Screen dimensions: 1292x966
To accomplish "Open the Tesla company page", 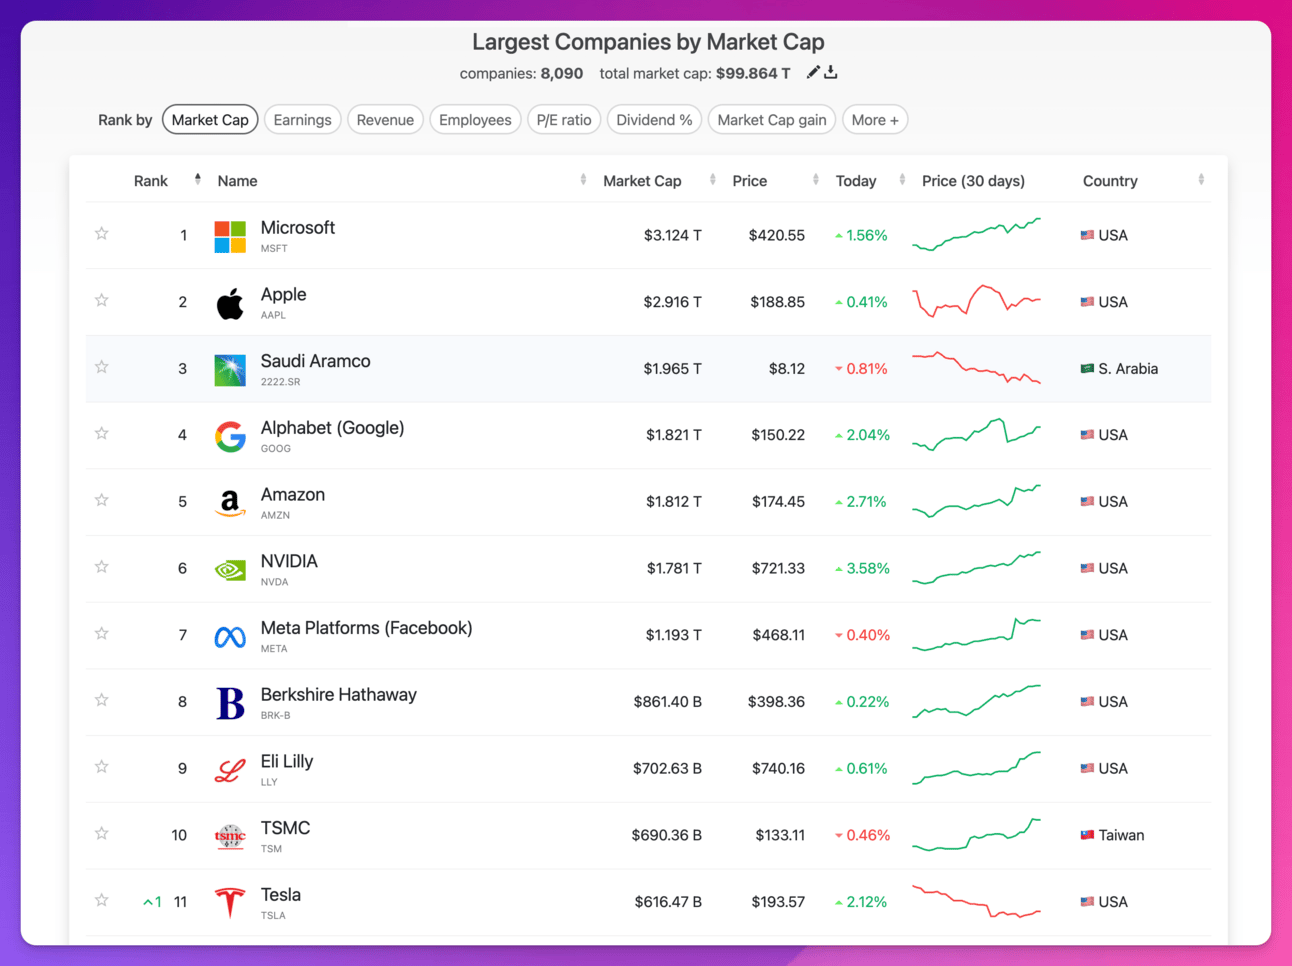I will pos(281,895).
